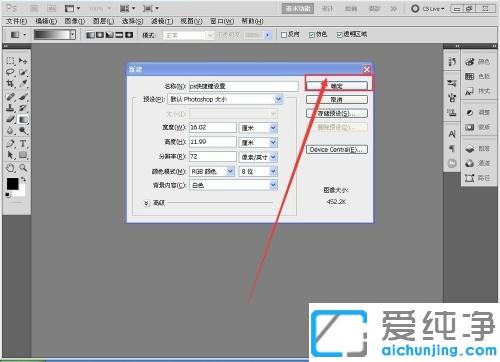
Task: Open the Select (选择) menu
Action: [132, 21]
